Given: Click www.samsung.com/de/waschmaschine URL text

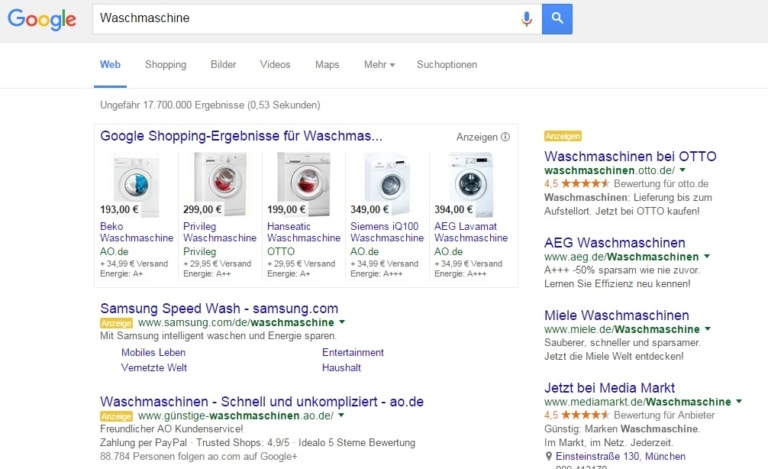Looking at the screenshot, I should click(x=236, y=323).
